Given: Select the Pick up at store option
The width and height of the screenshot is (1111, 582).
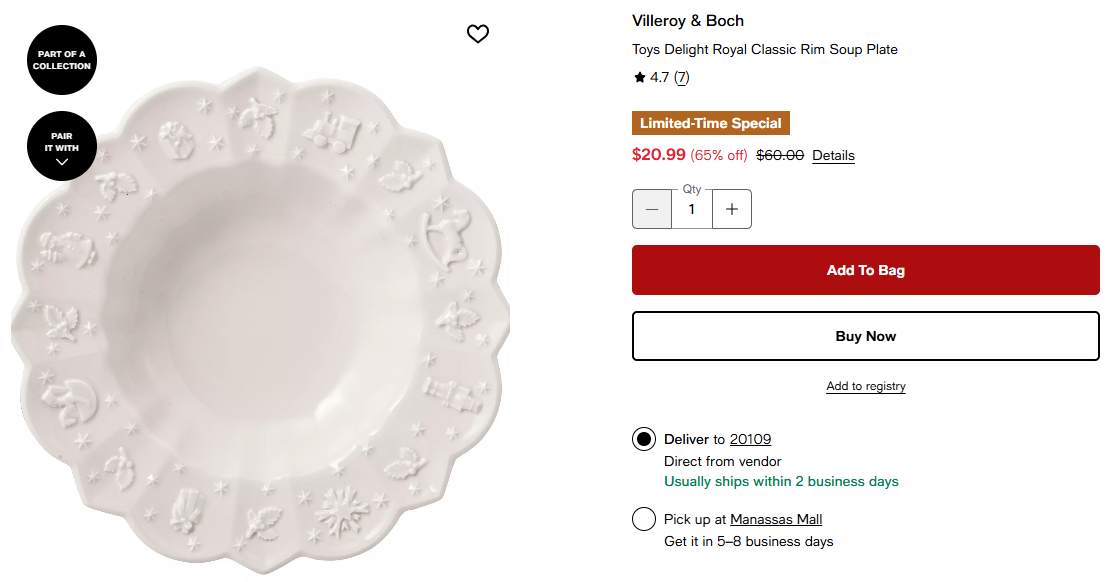Looking at the screenshot, I should tap(644, 519).
